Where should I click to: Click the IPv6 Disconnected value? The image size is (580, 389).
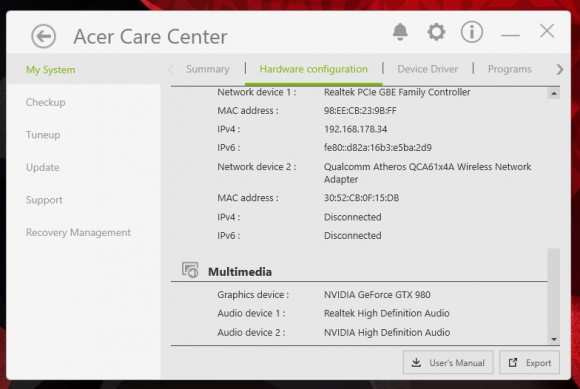click(353, 236)
